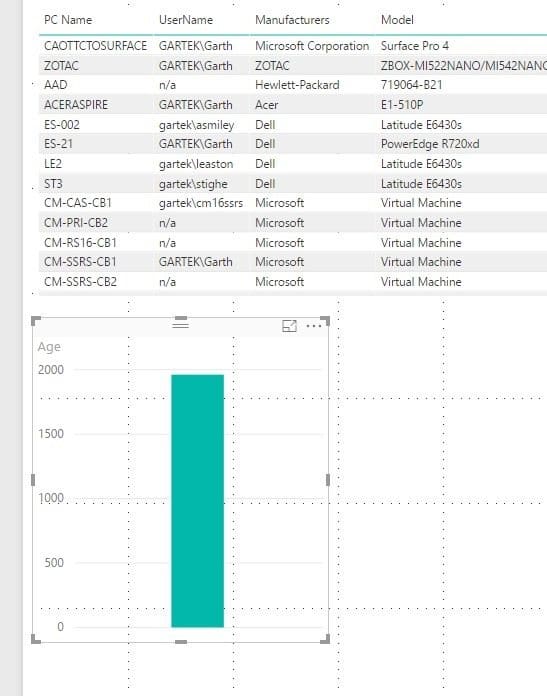547x696 pixels.
Task: Select the chart's top-right corner resize handle
Action: click(325, 320)
